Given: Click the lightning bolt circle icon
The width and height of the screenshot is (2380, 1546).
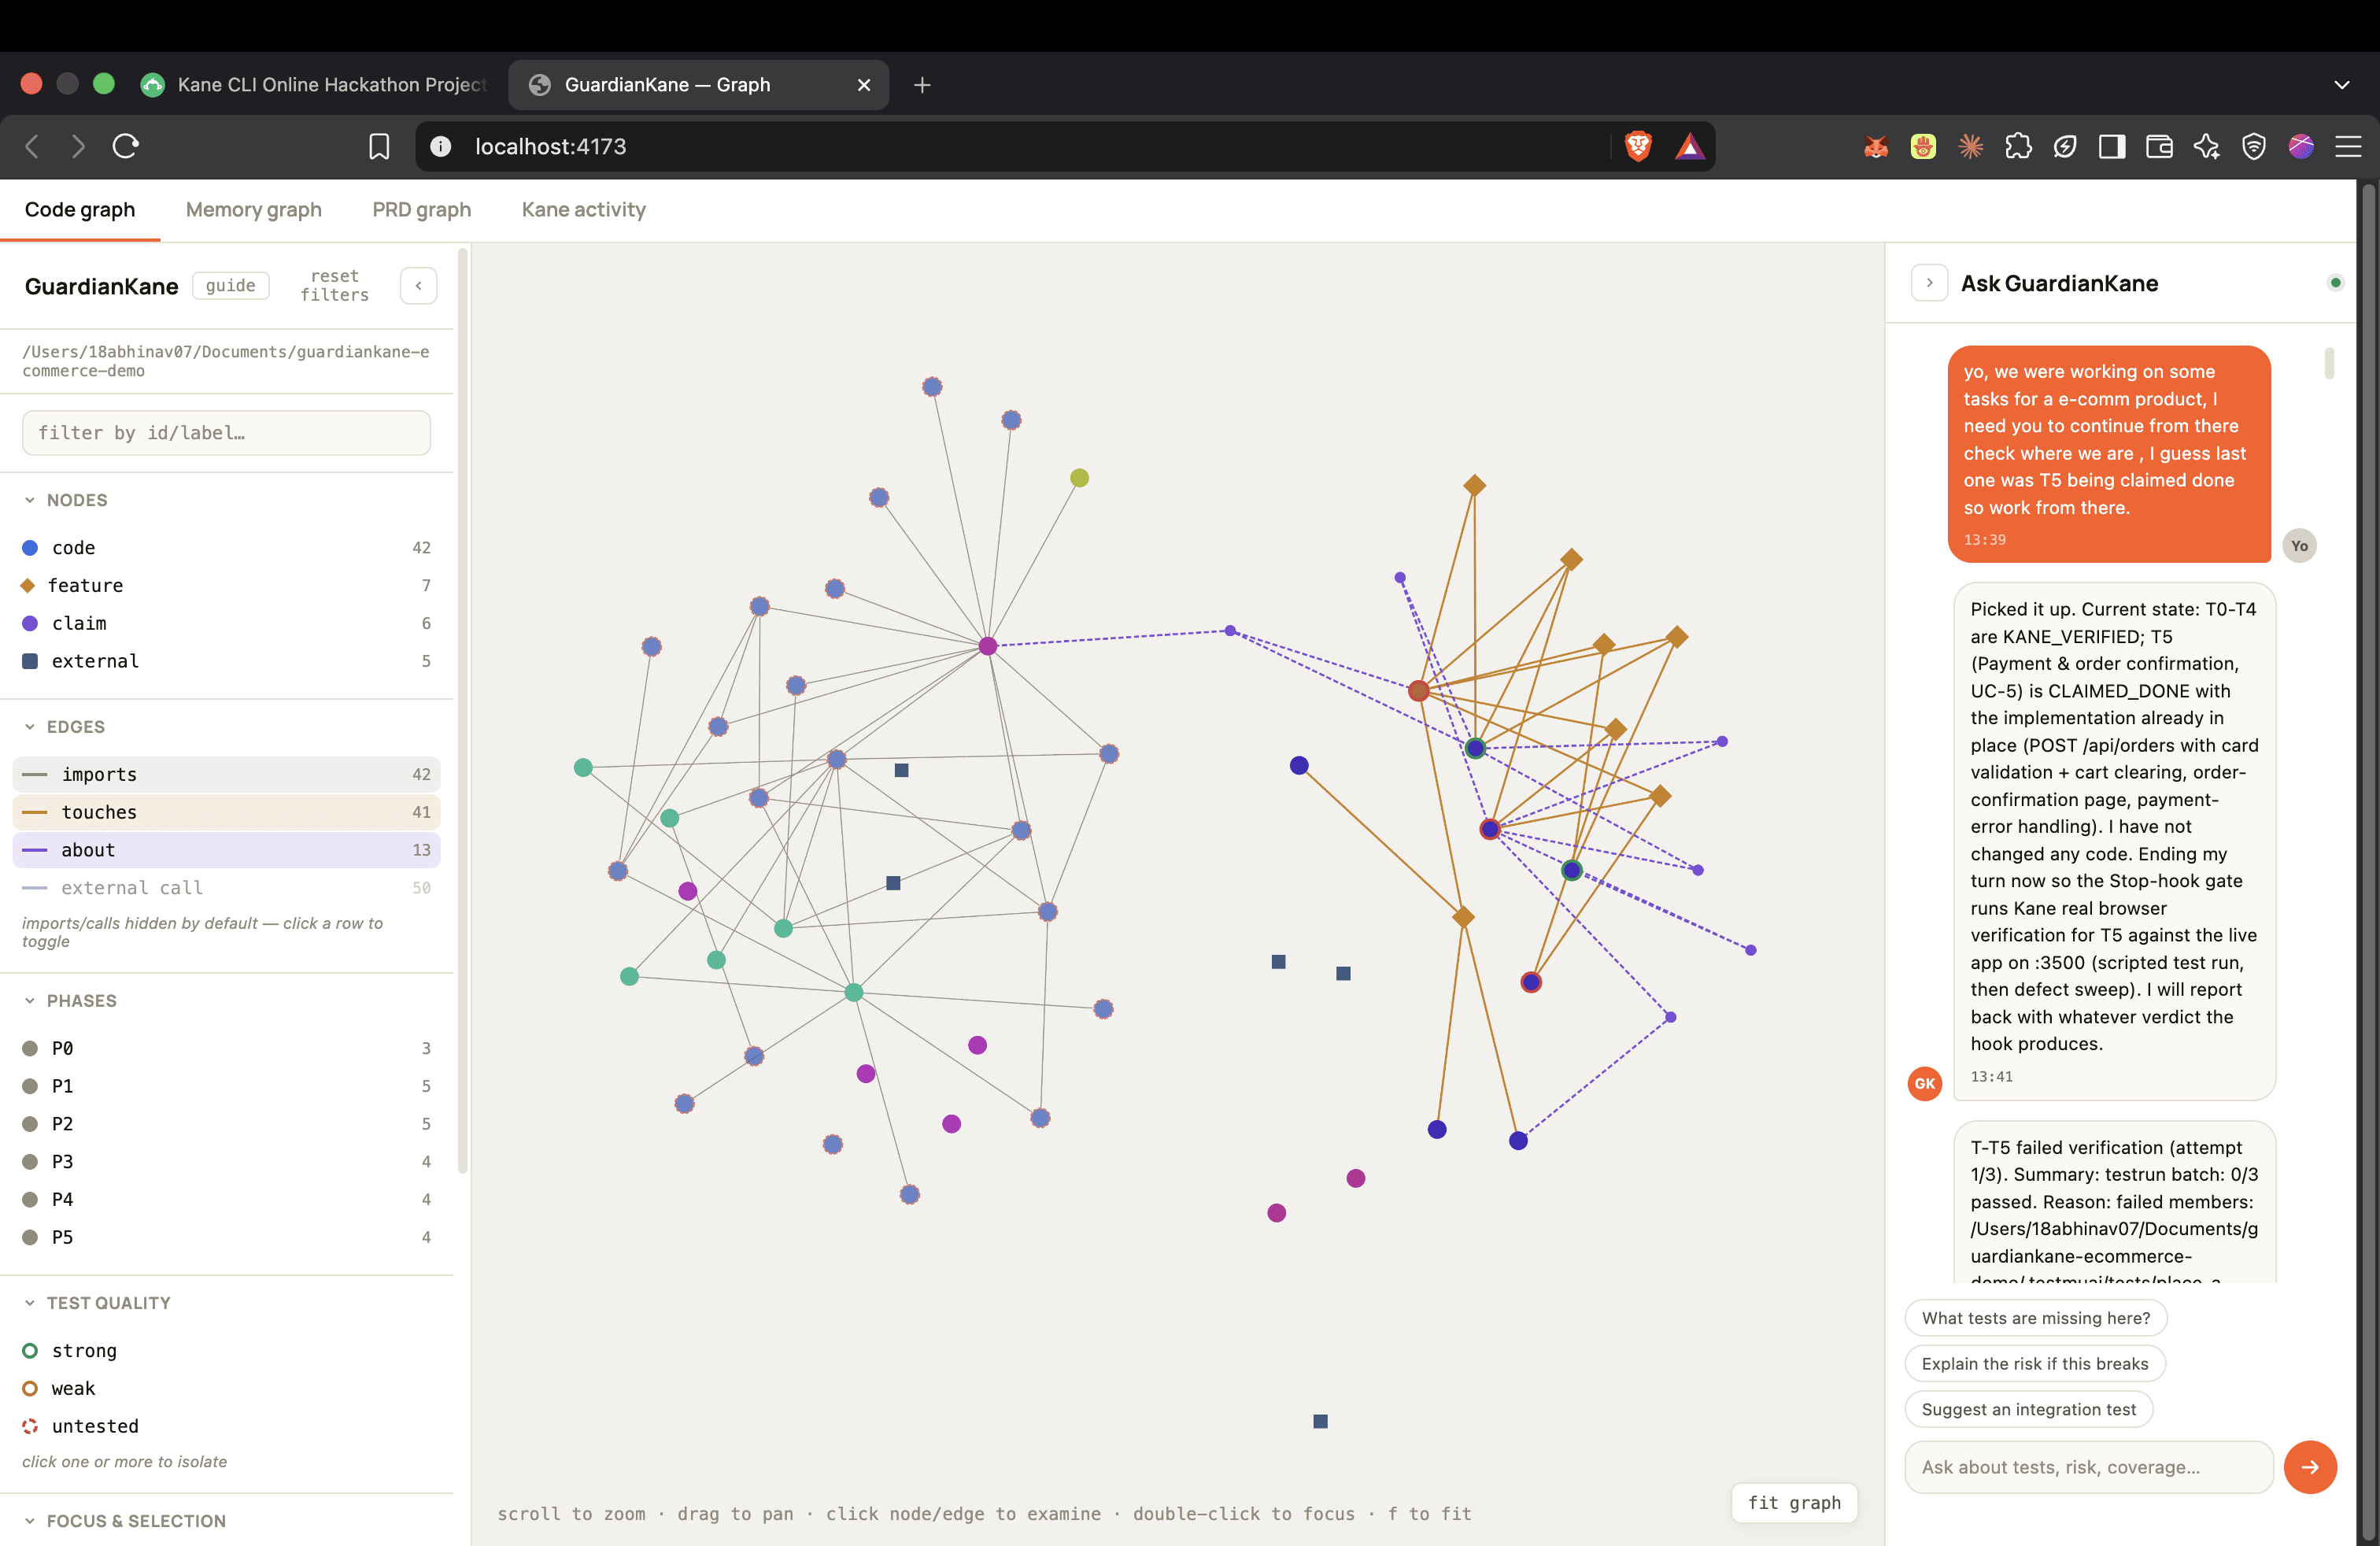Looking at the screenshot, I should coord(2065,147).
